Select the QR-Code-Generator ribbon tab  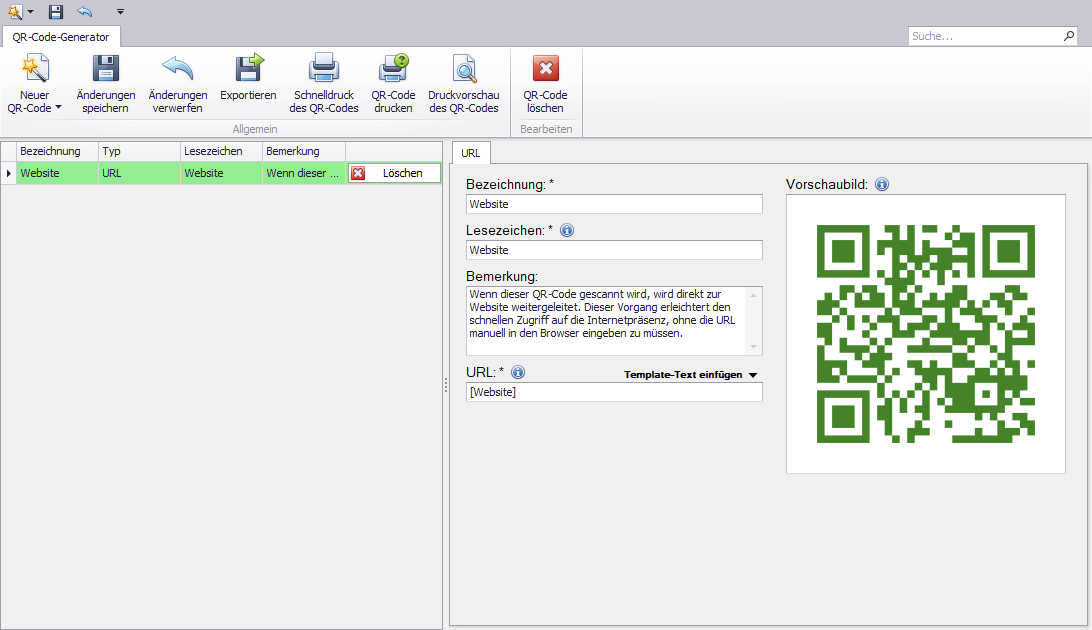pyautogui.click(x=61, y=37)
